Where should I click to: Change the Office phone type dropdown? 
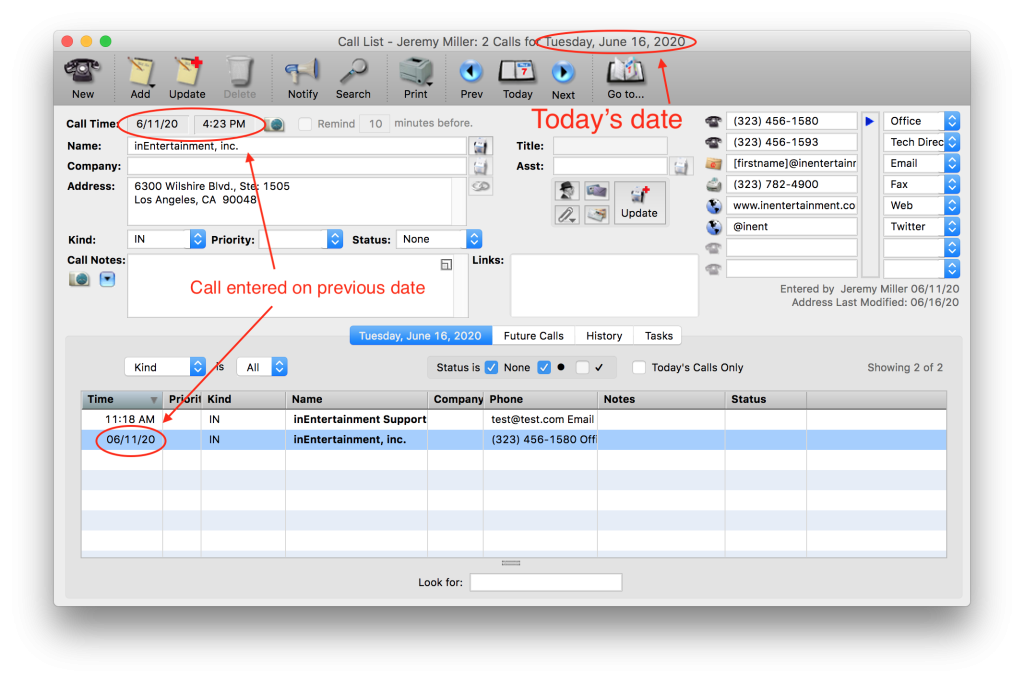tap(921, 121)
